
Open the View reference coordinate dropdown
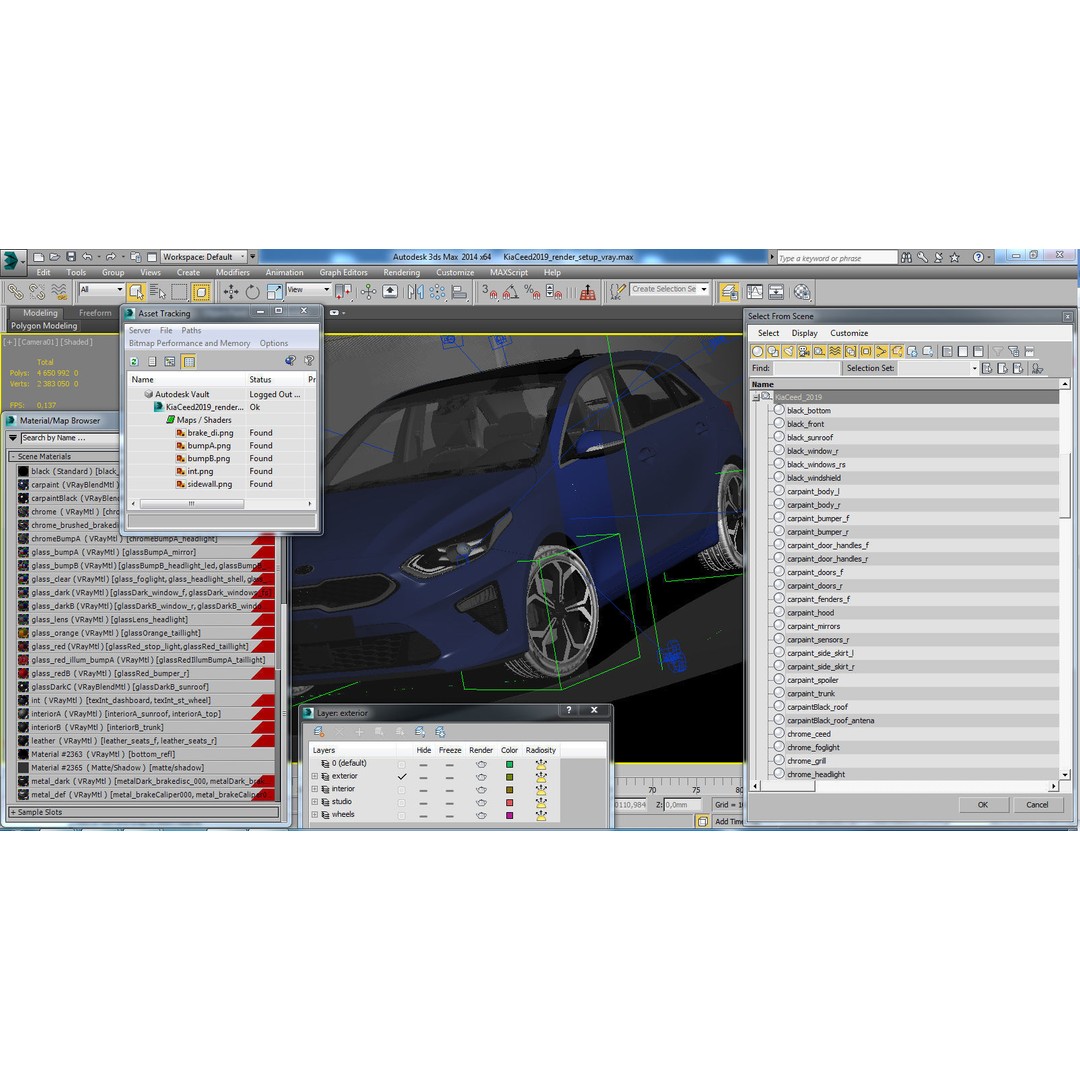tap(309, 289)
